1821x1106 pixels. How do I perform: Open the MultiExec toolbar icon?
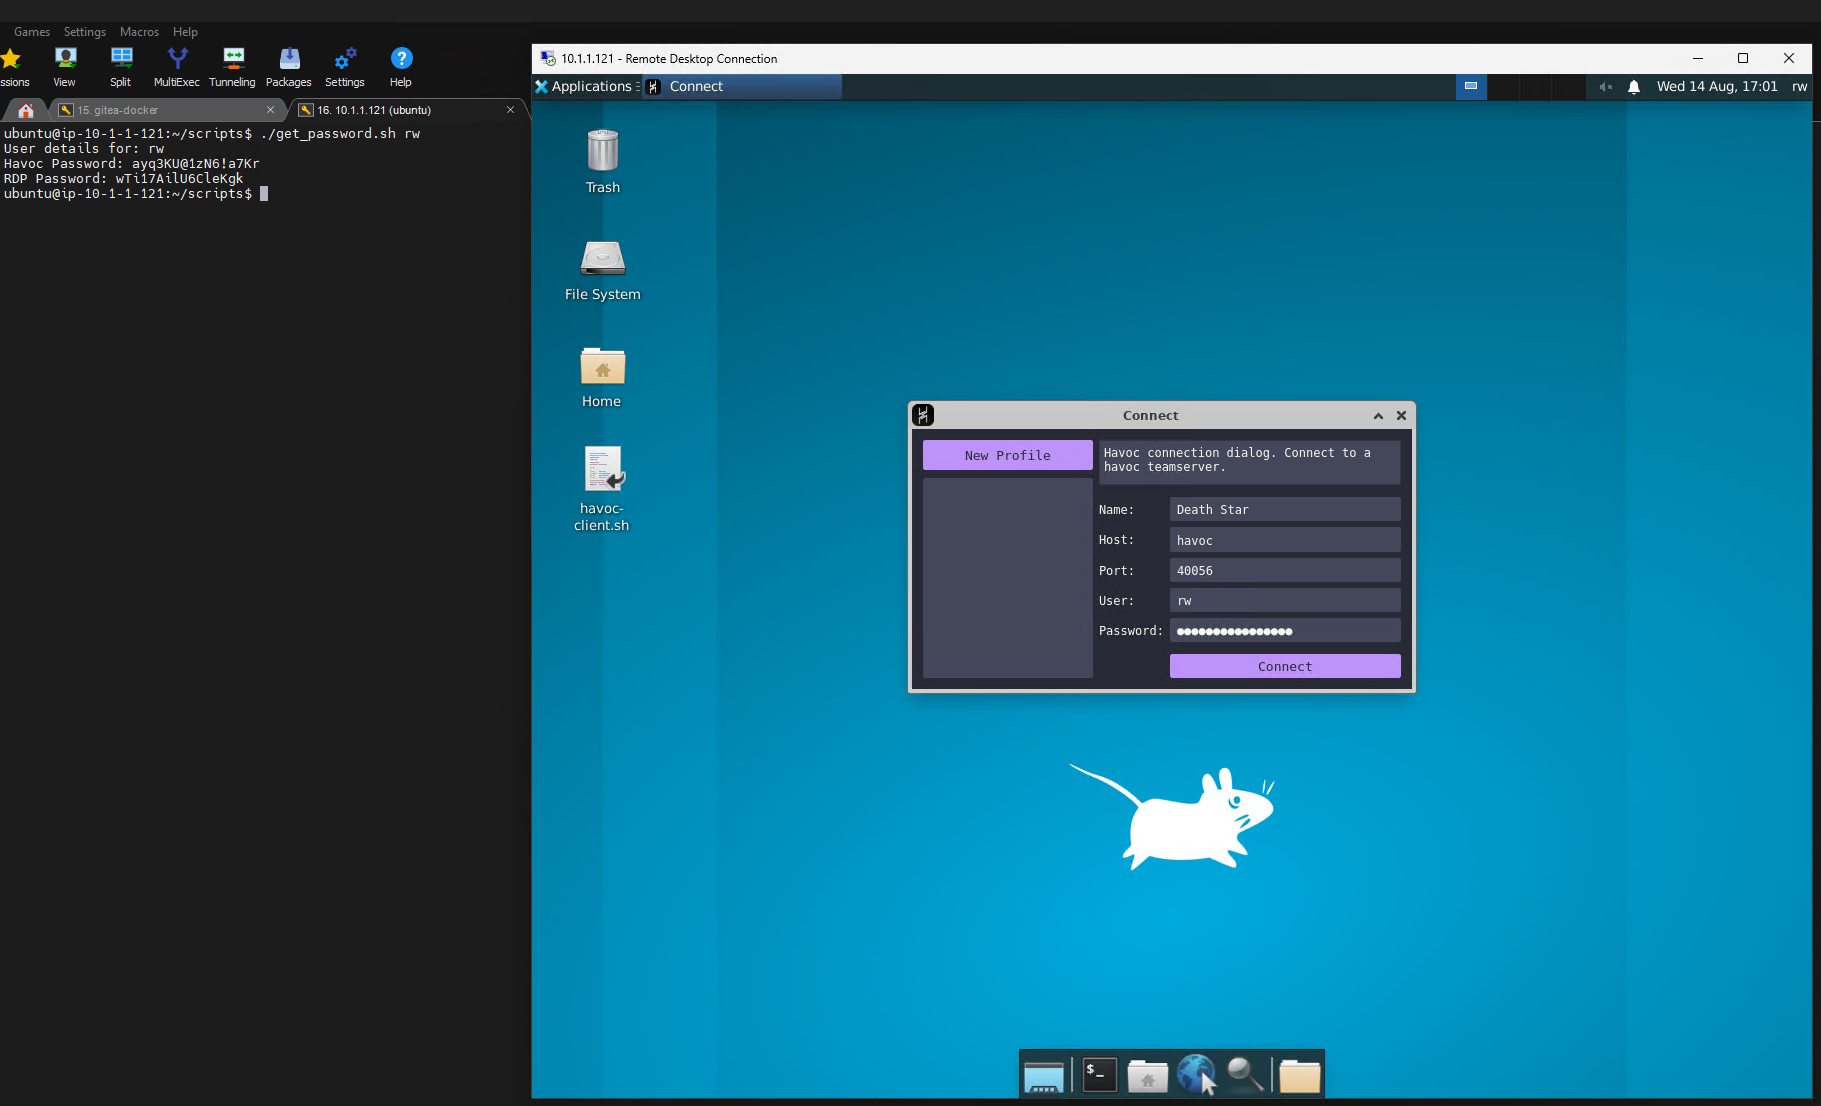pyautogui.click(x=176, y=67)
